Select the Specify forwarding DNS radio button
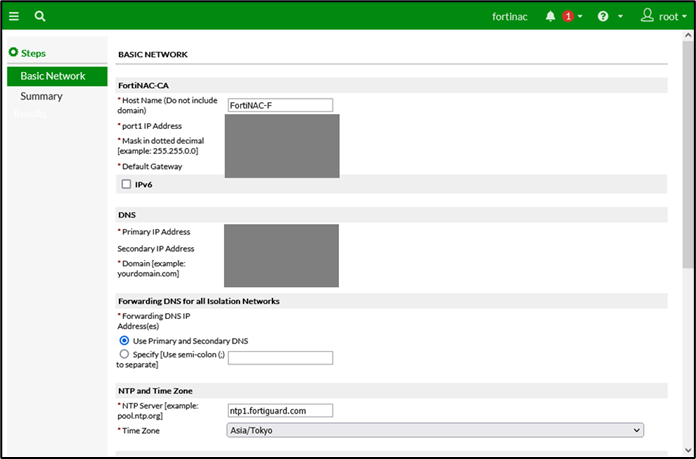696x459 pixels. pyautogui.click(x=124, y=354)
